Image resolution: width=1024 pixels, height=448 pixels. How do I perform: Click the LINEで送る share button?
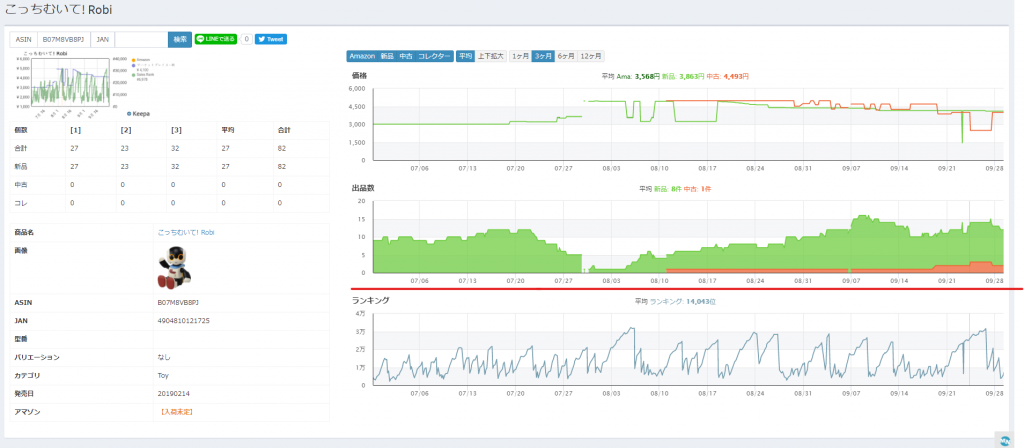[216, 39]
